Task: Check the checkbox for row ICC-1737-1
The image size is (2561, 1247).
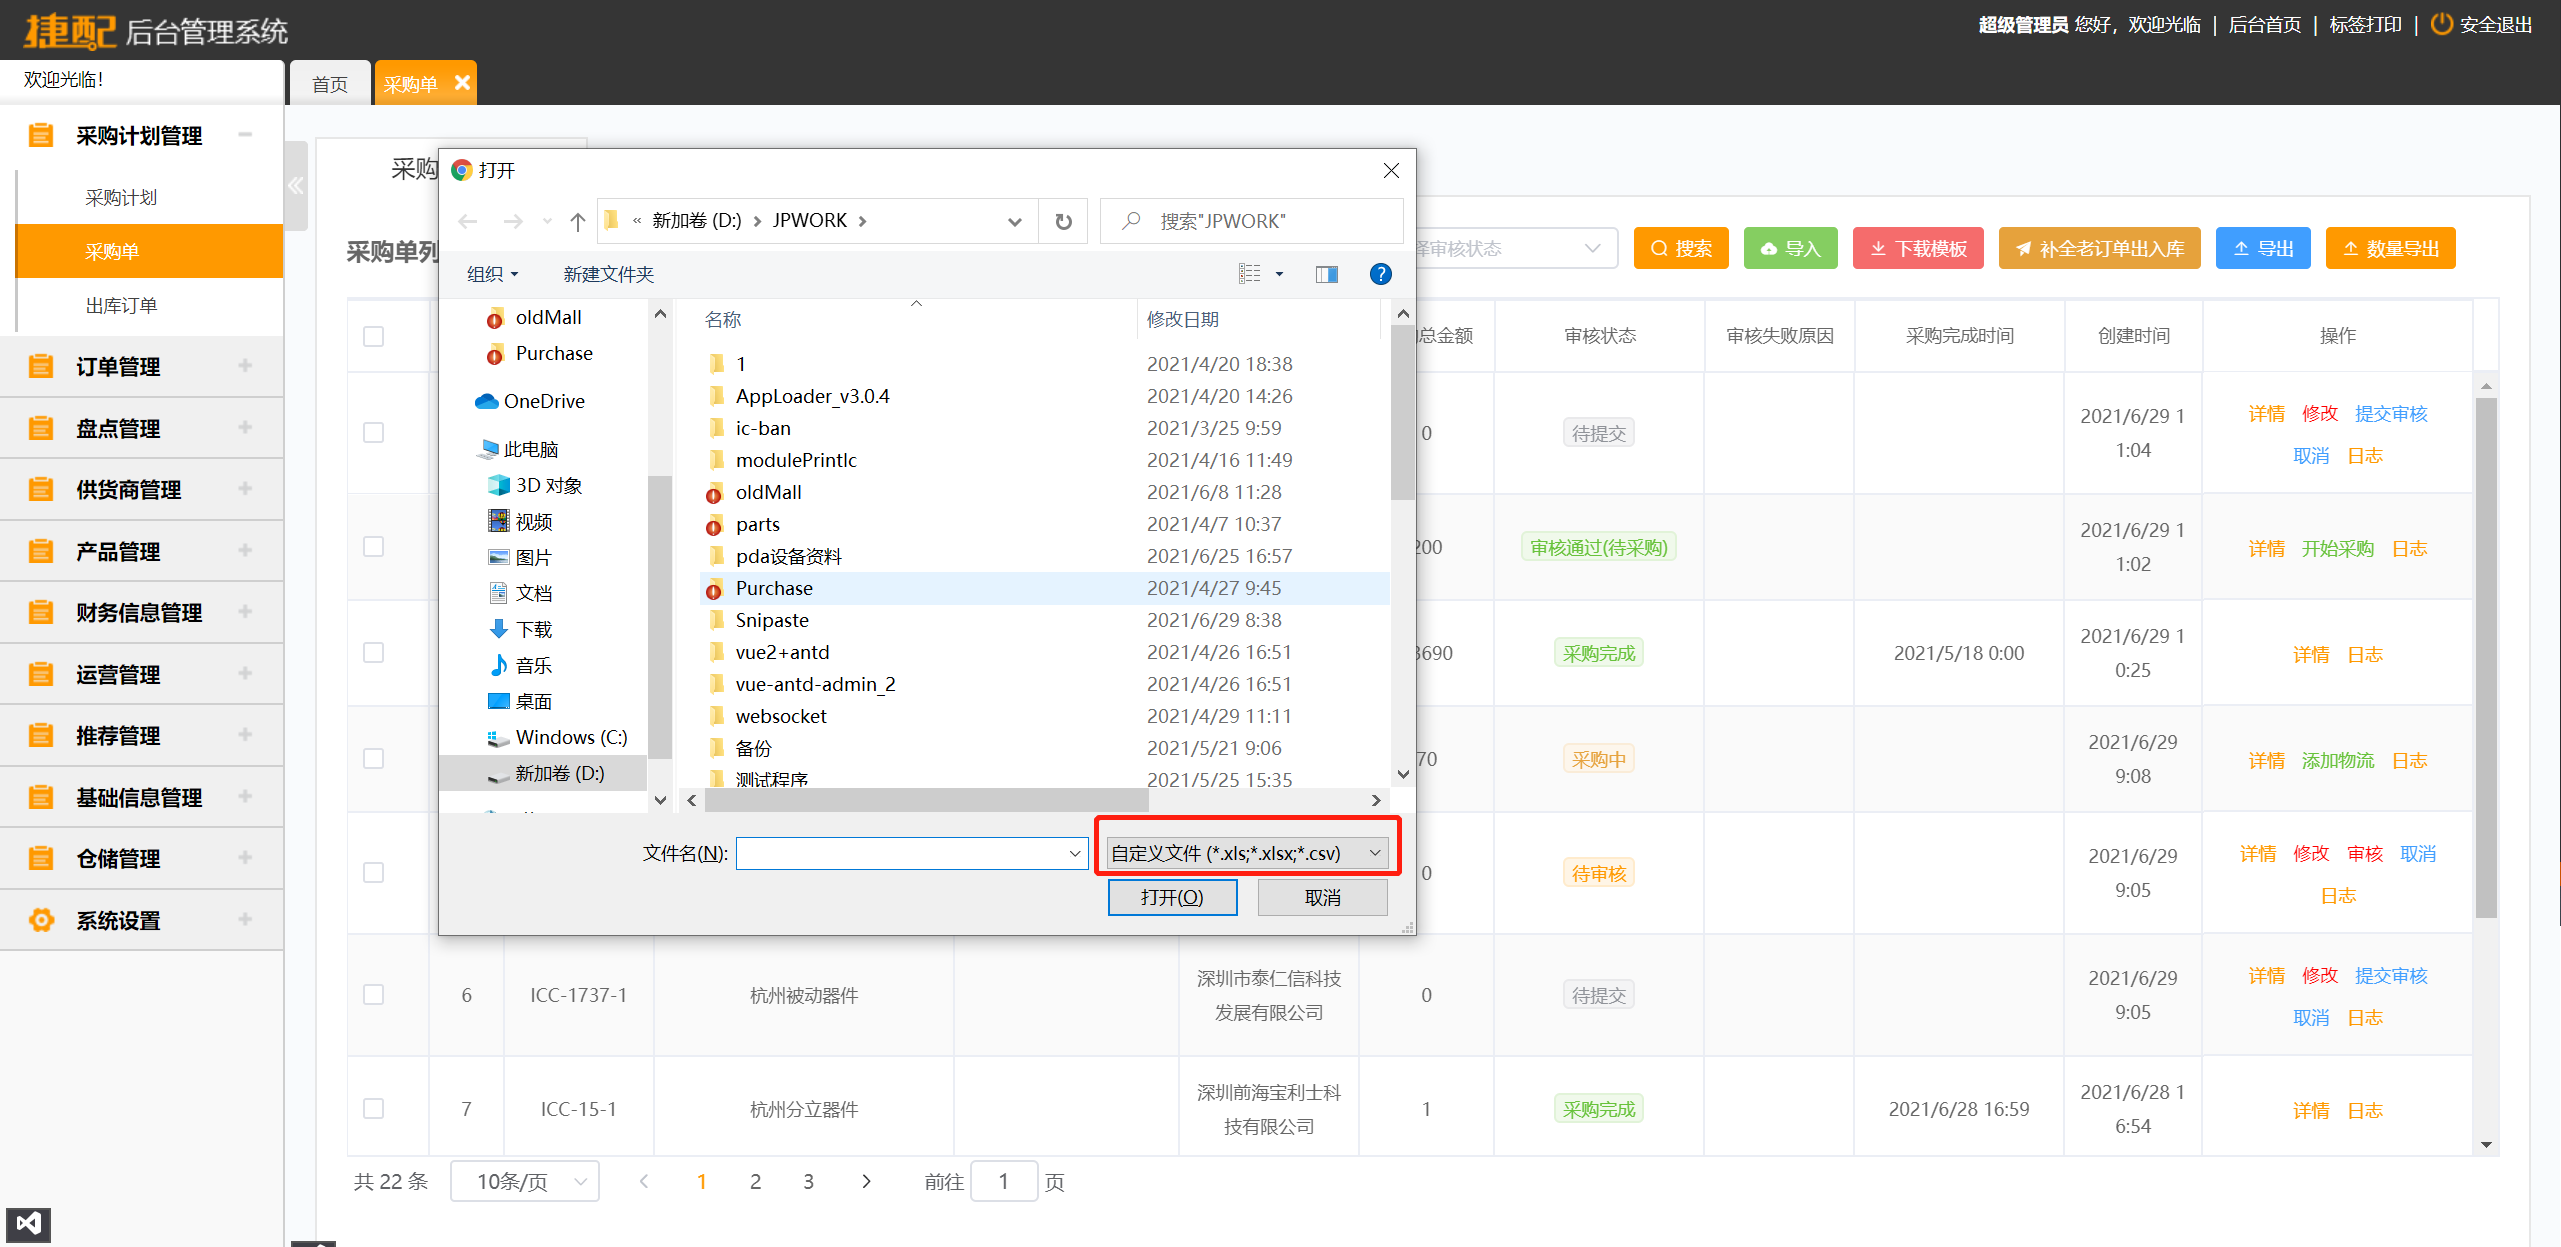Action: coord(373,994)
